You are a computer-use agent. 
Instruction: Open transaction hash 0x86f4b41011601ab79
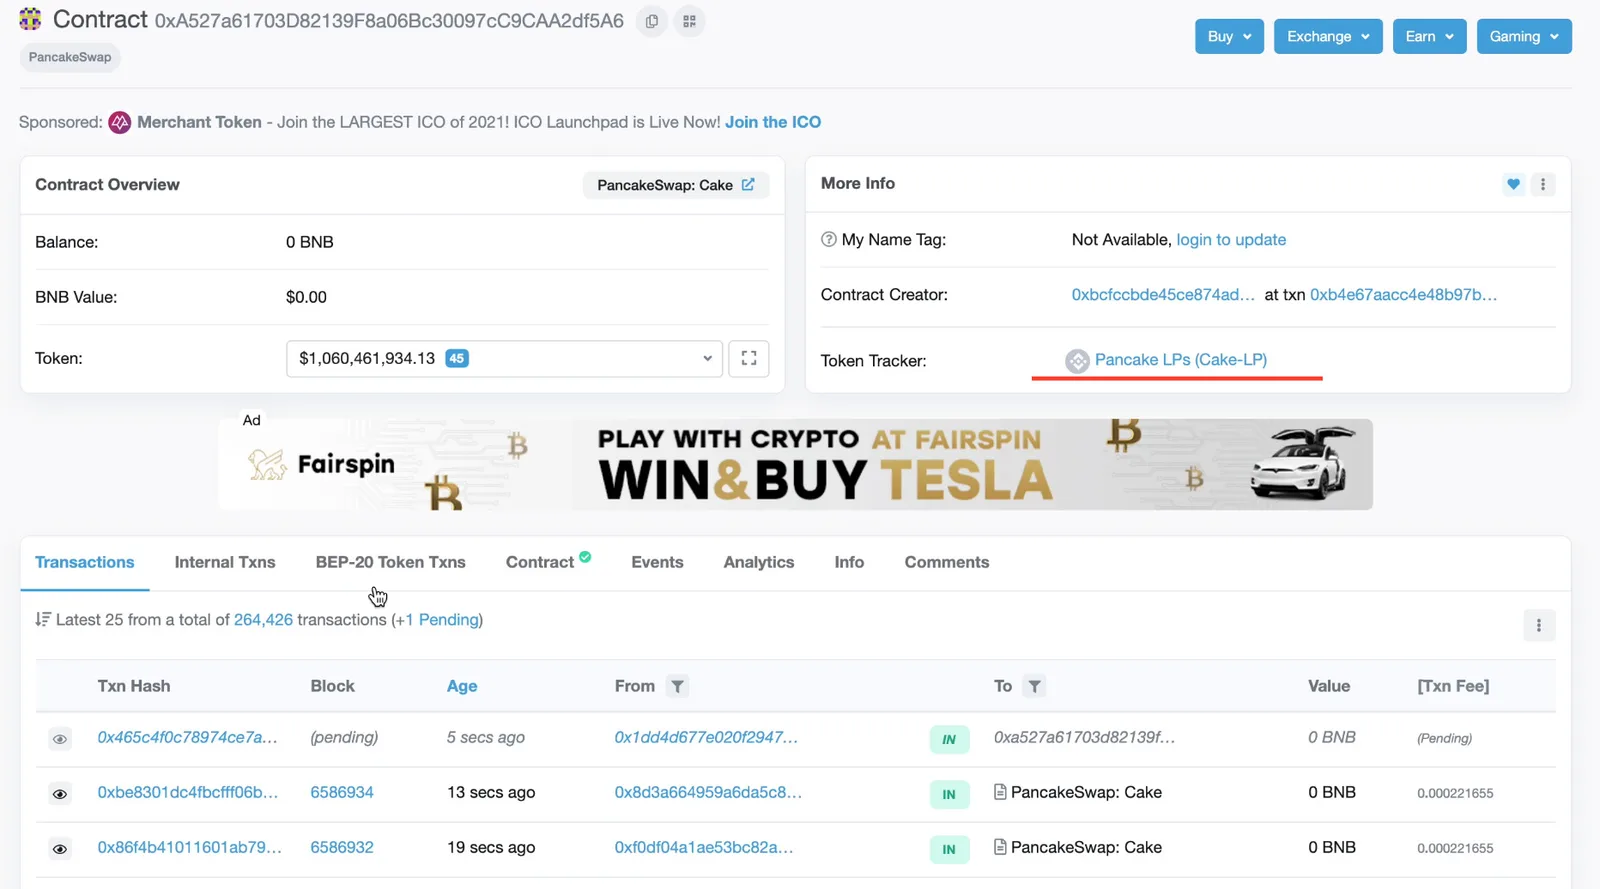point(190,848)
